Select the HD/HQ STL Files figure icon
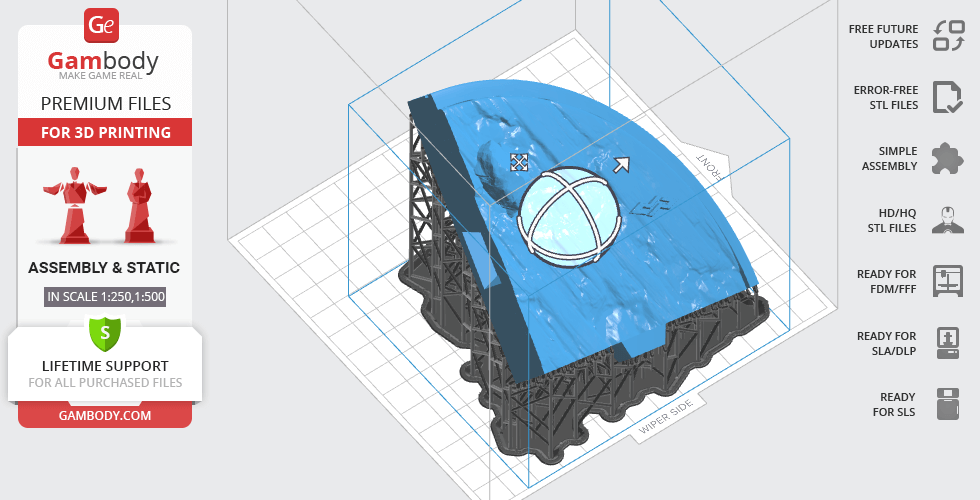The width and height of the screenshot is (980, 500). tap(947, 219)
